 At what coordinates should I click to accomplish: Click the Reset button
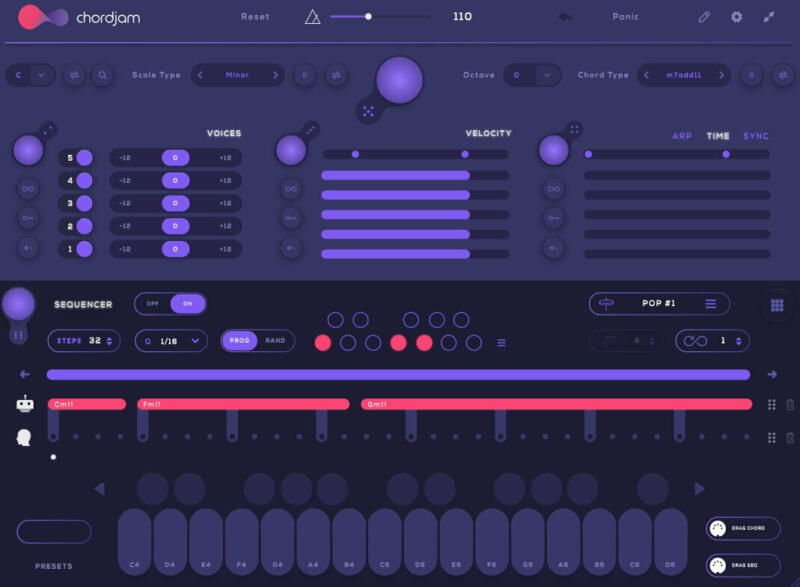pos(255,17)
